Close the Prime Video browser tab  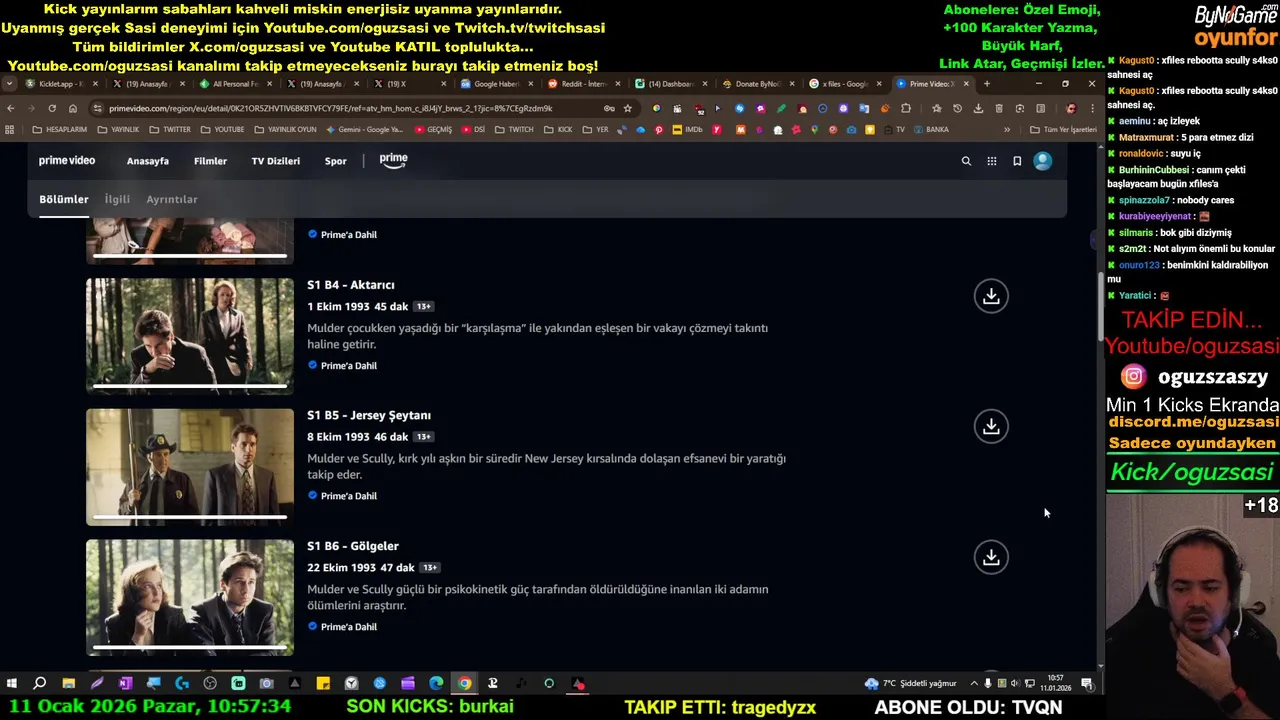tap(966, 84)
